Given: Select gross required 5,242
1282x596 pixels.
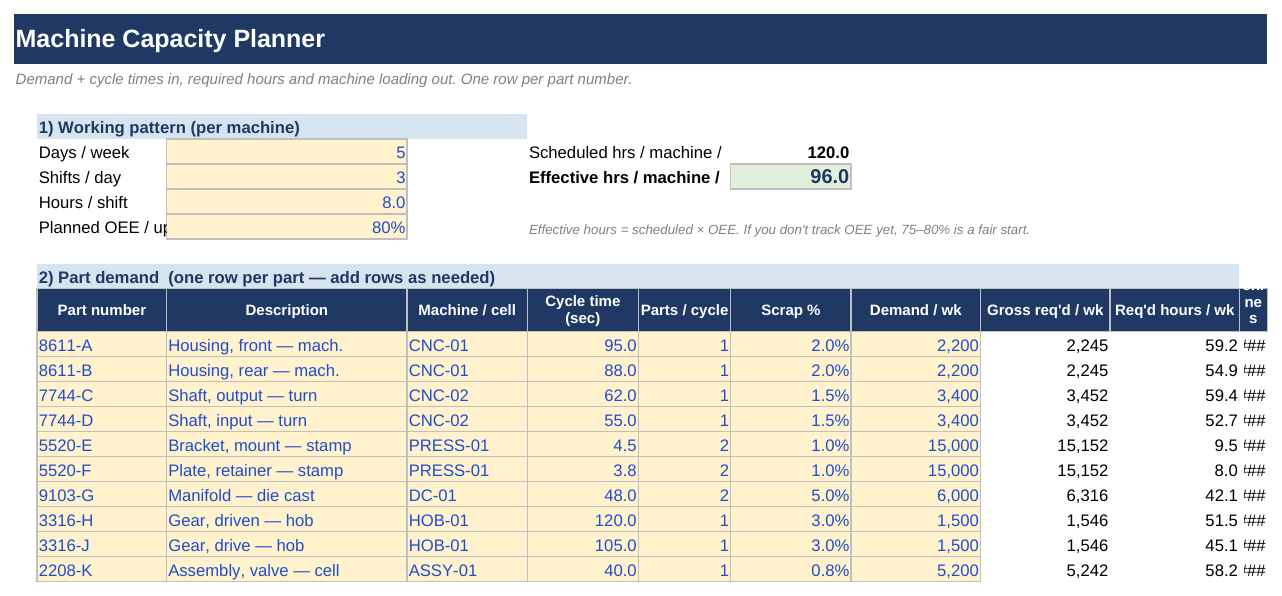Looking at the screenshot, I should (x=1045, y=570).
